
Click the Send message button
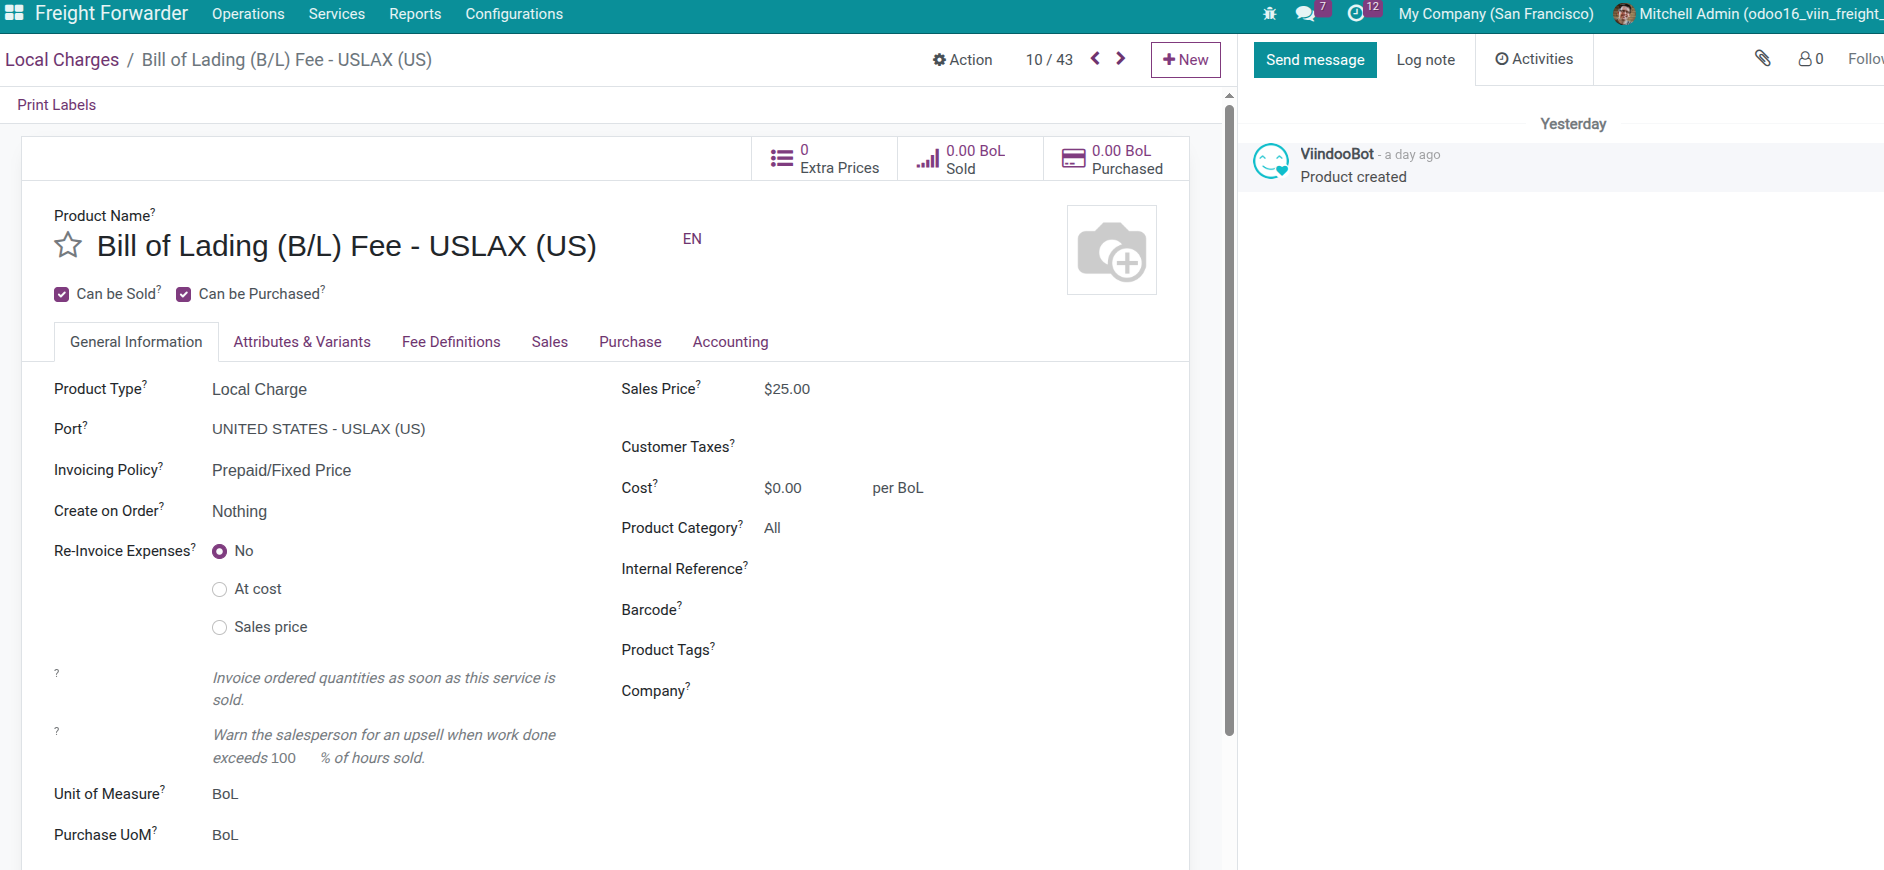tap(1315, 60)
